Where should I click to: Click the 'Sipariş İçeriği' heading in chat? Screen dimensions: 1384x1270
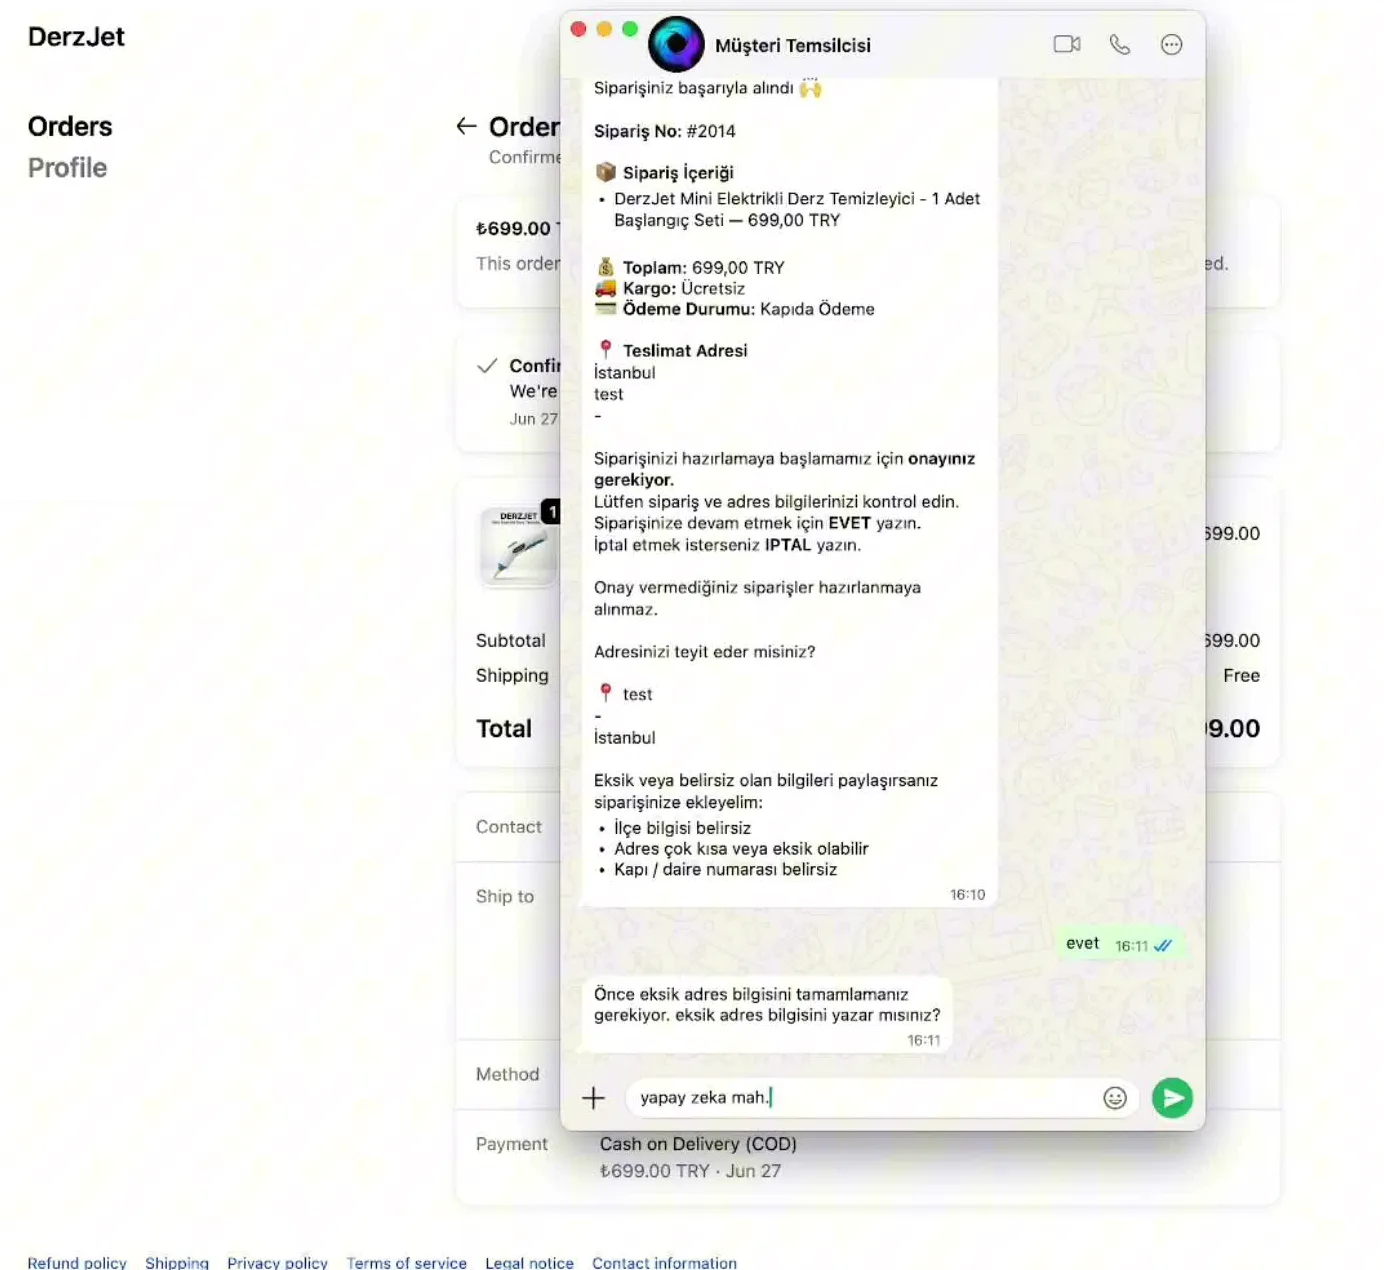pos(678,172)
